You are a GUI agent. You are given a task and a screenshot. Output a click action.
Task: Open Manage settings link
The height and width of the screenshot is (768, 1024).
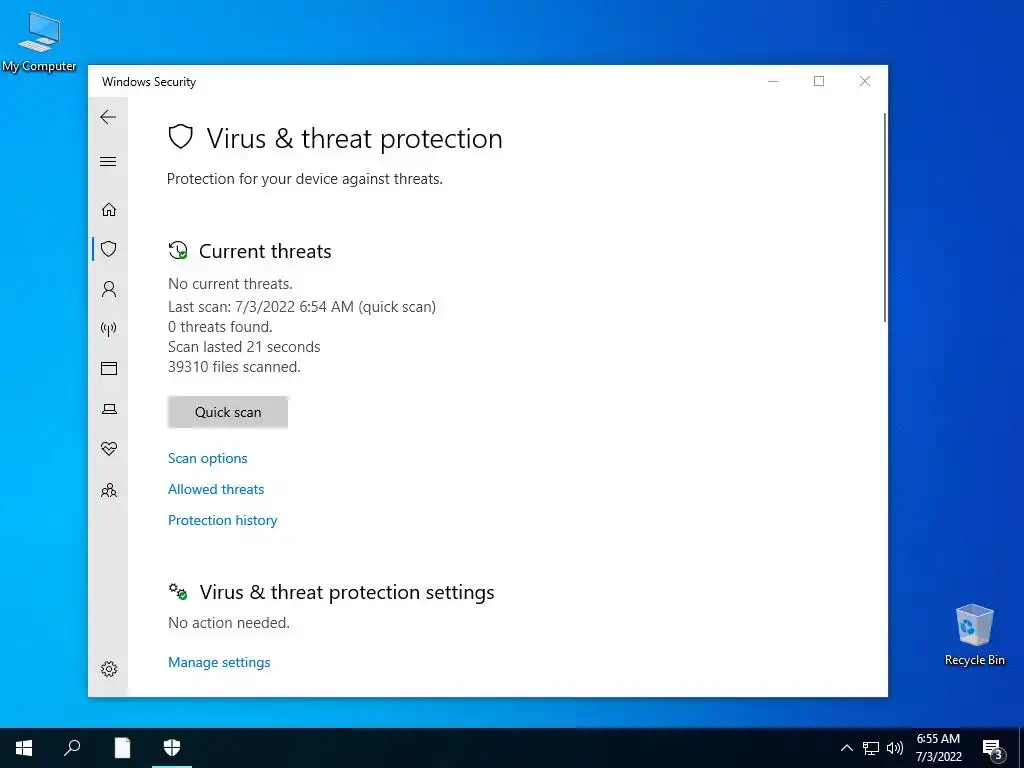pos(219,662)
